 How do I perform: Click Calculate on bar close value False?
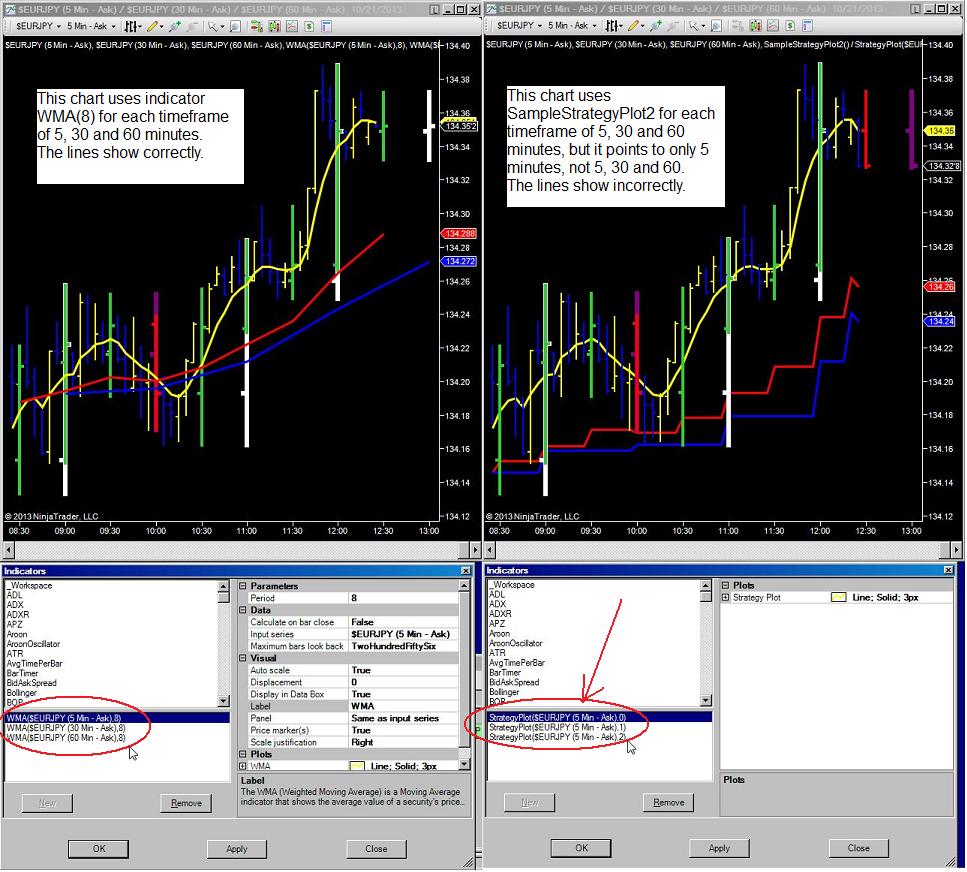(x=403, y=622)
